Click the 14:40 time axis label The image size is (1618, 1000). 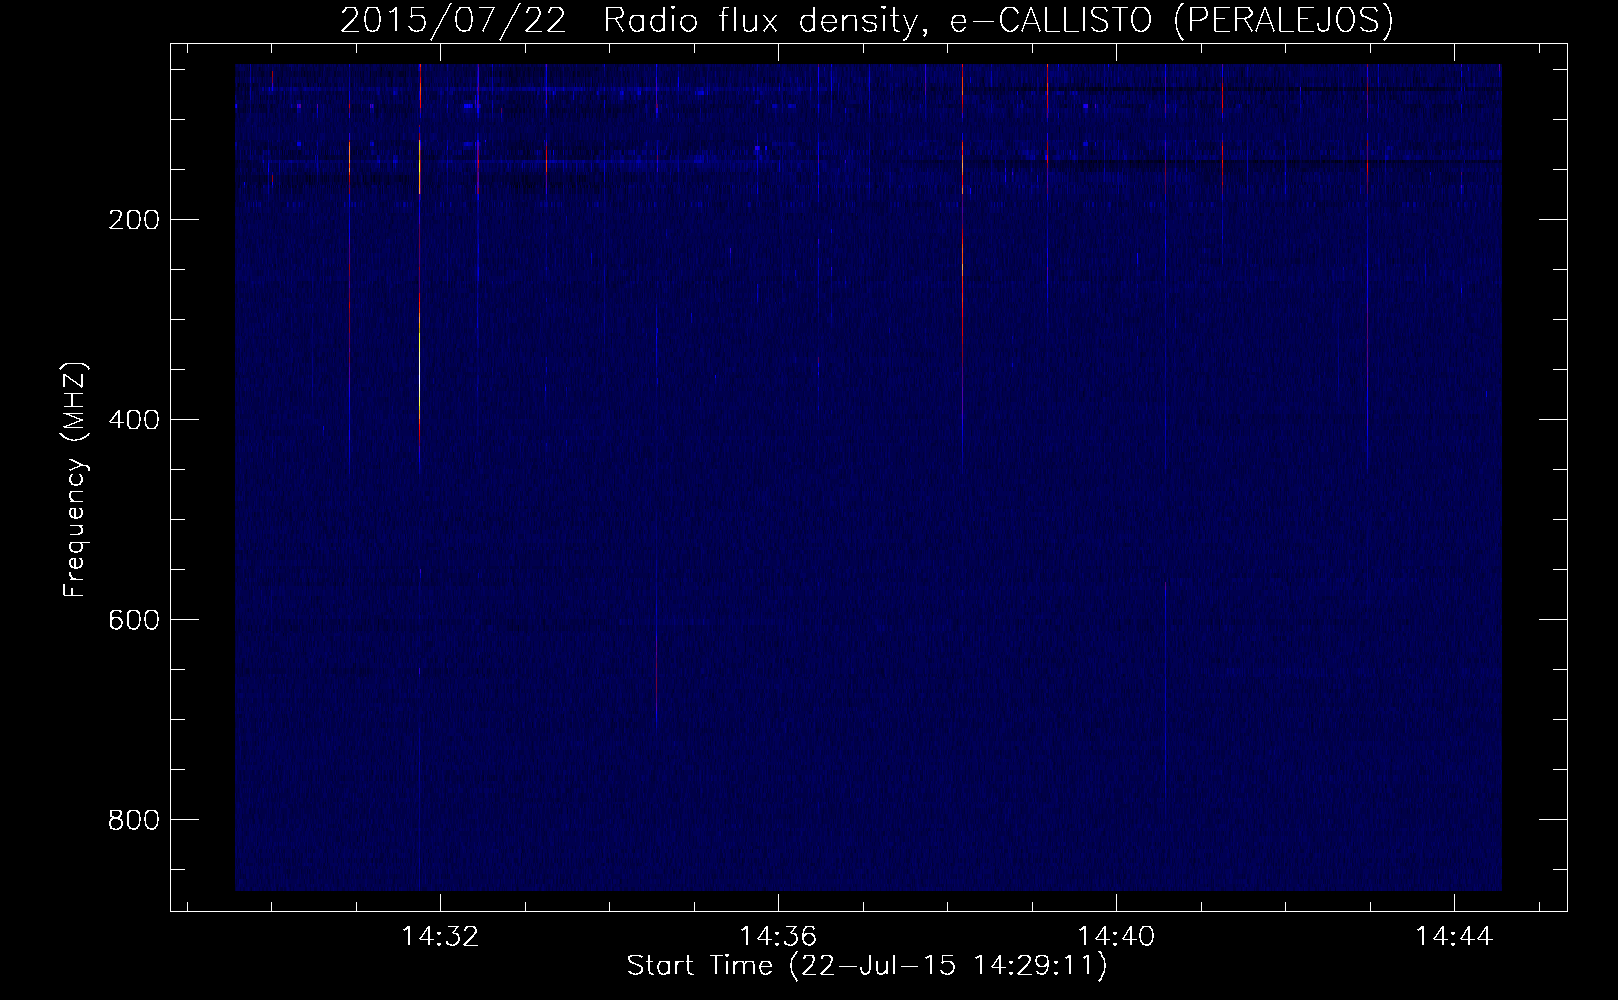click(x=1116, y=936)
